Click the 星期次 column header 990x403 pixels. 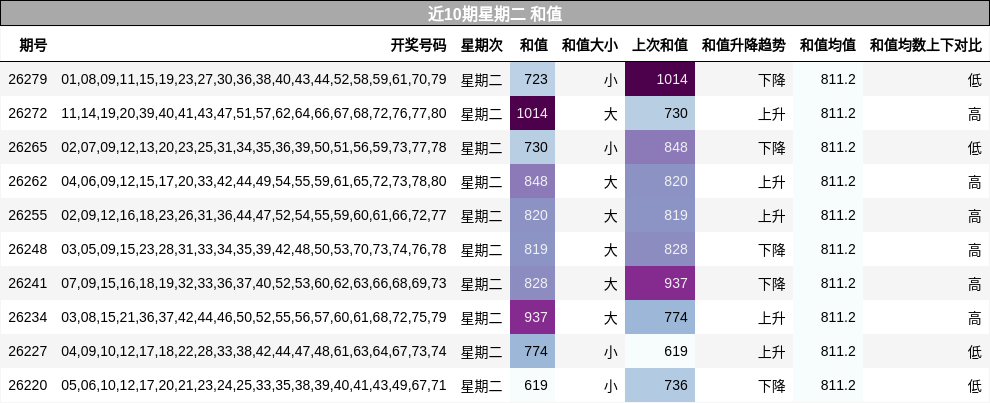coord(482,45)
